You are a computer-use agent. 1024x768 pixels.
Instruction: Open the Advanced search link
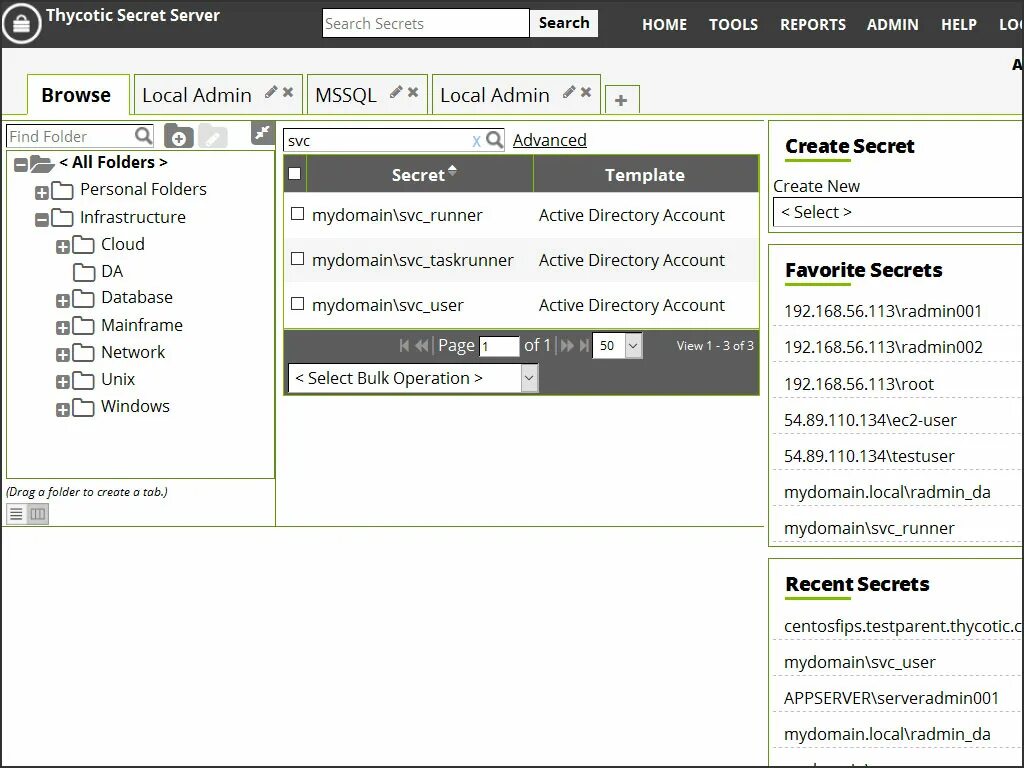(x=549, y=140)
